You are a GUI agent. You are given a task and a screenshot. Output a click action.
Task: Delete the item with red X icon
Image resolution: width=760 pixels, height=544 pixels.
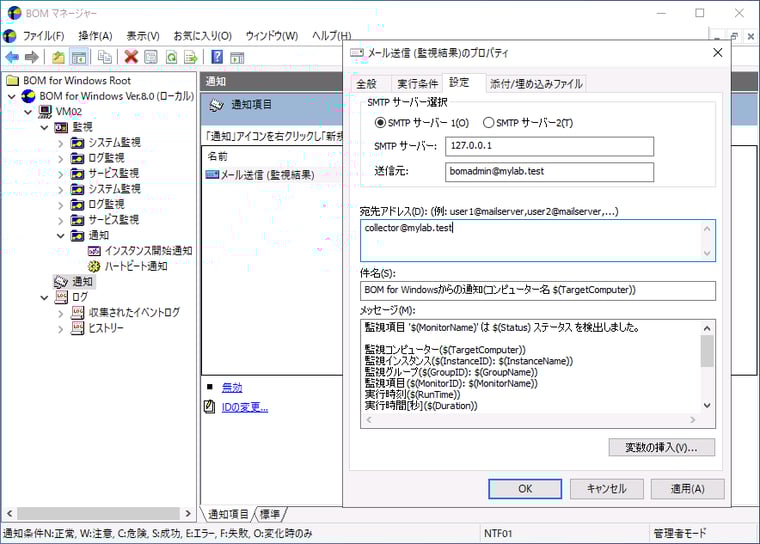point(131,57)
